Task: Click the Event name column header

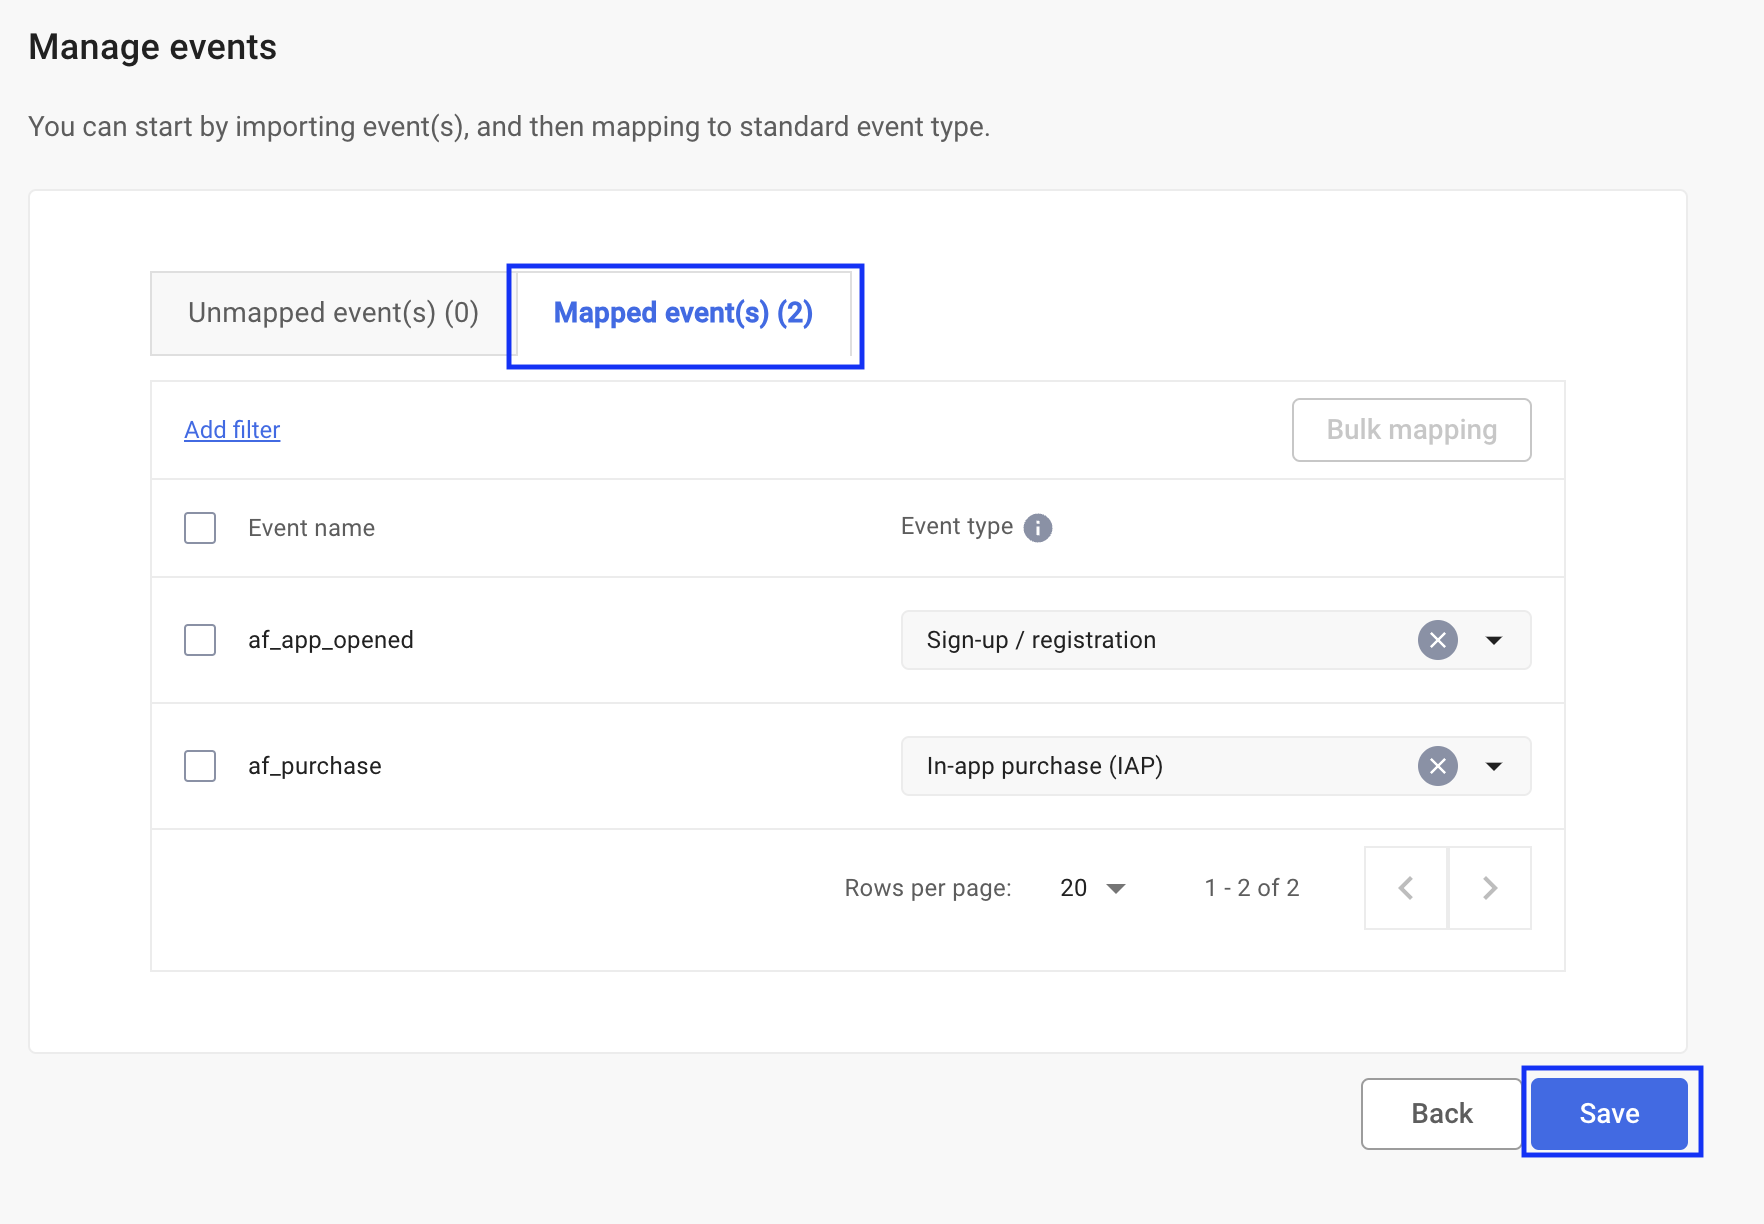Action: (x=311, y=528)
